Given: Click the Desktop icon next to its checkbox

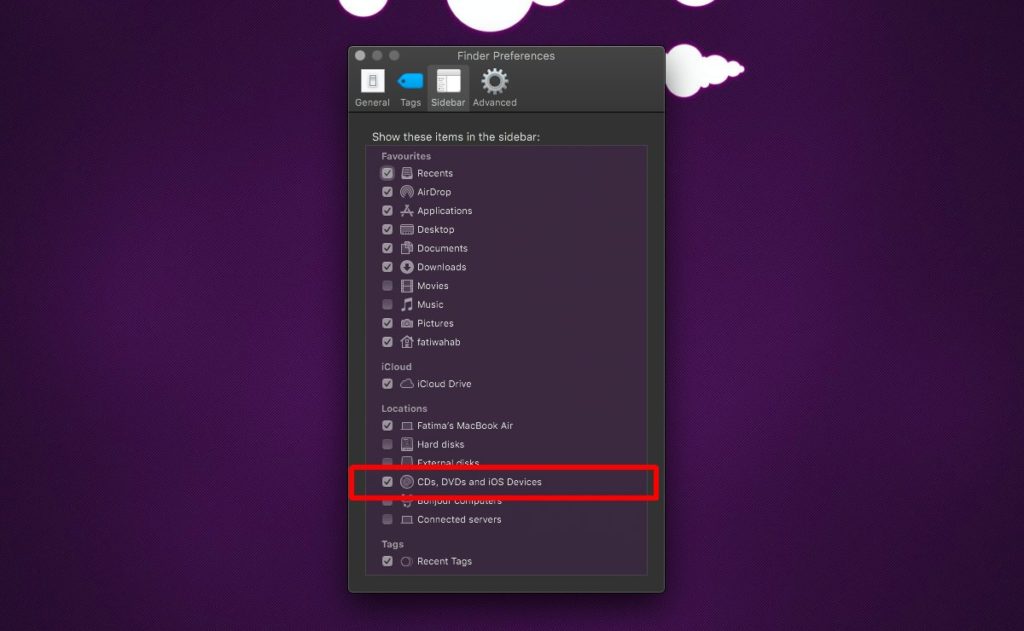Looking at the screenshot, I should [x=407, y=229].
